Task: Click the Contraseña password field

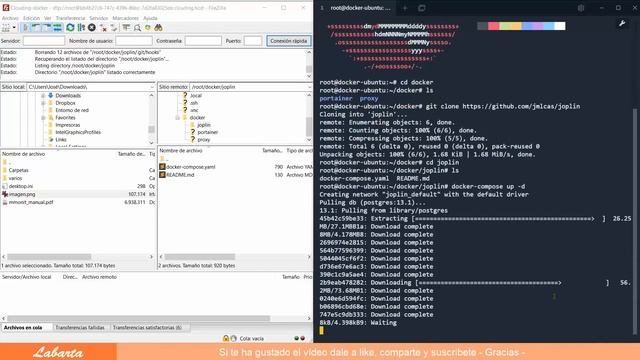Action: point(203,41)
